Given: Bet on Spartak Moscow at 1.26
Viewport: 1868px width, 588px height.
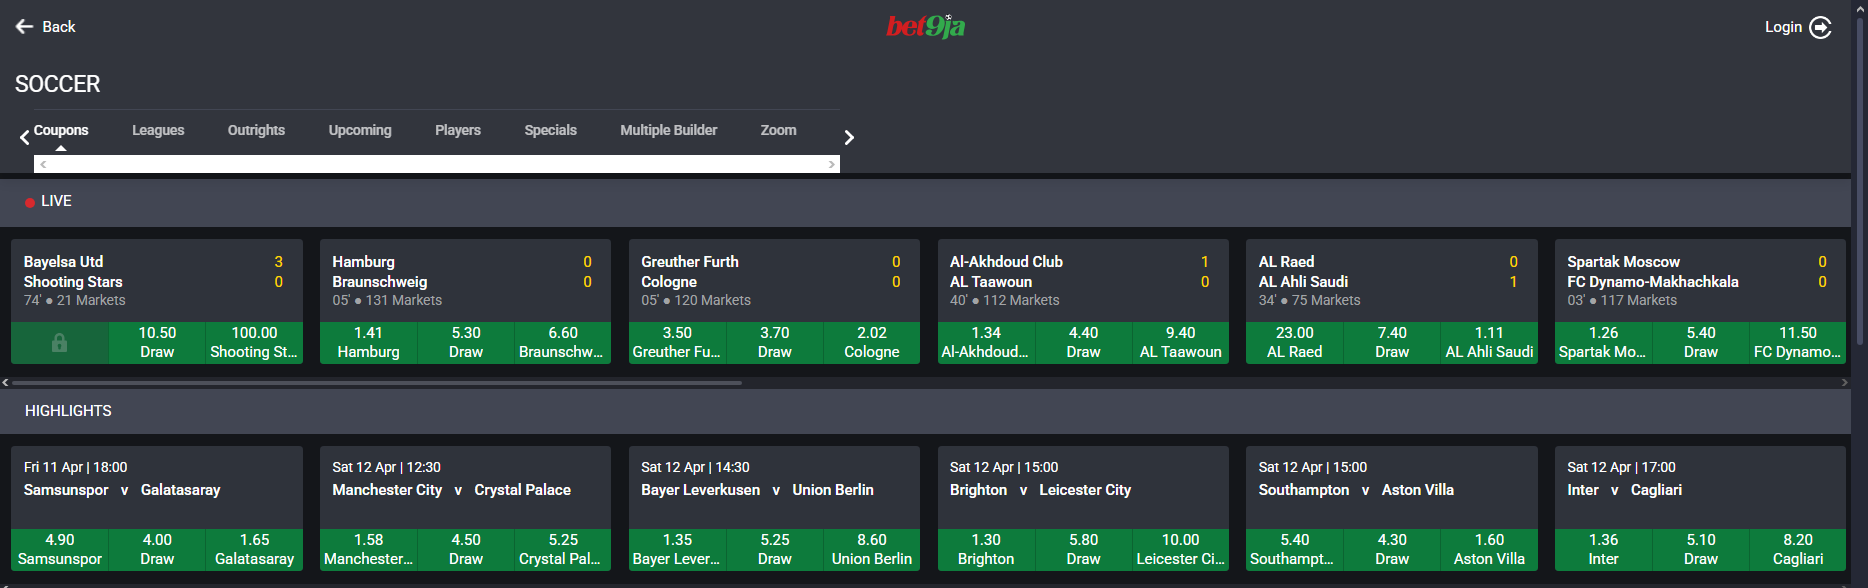Looking at the screenshot, I should click(1603, 343).
